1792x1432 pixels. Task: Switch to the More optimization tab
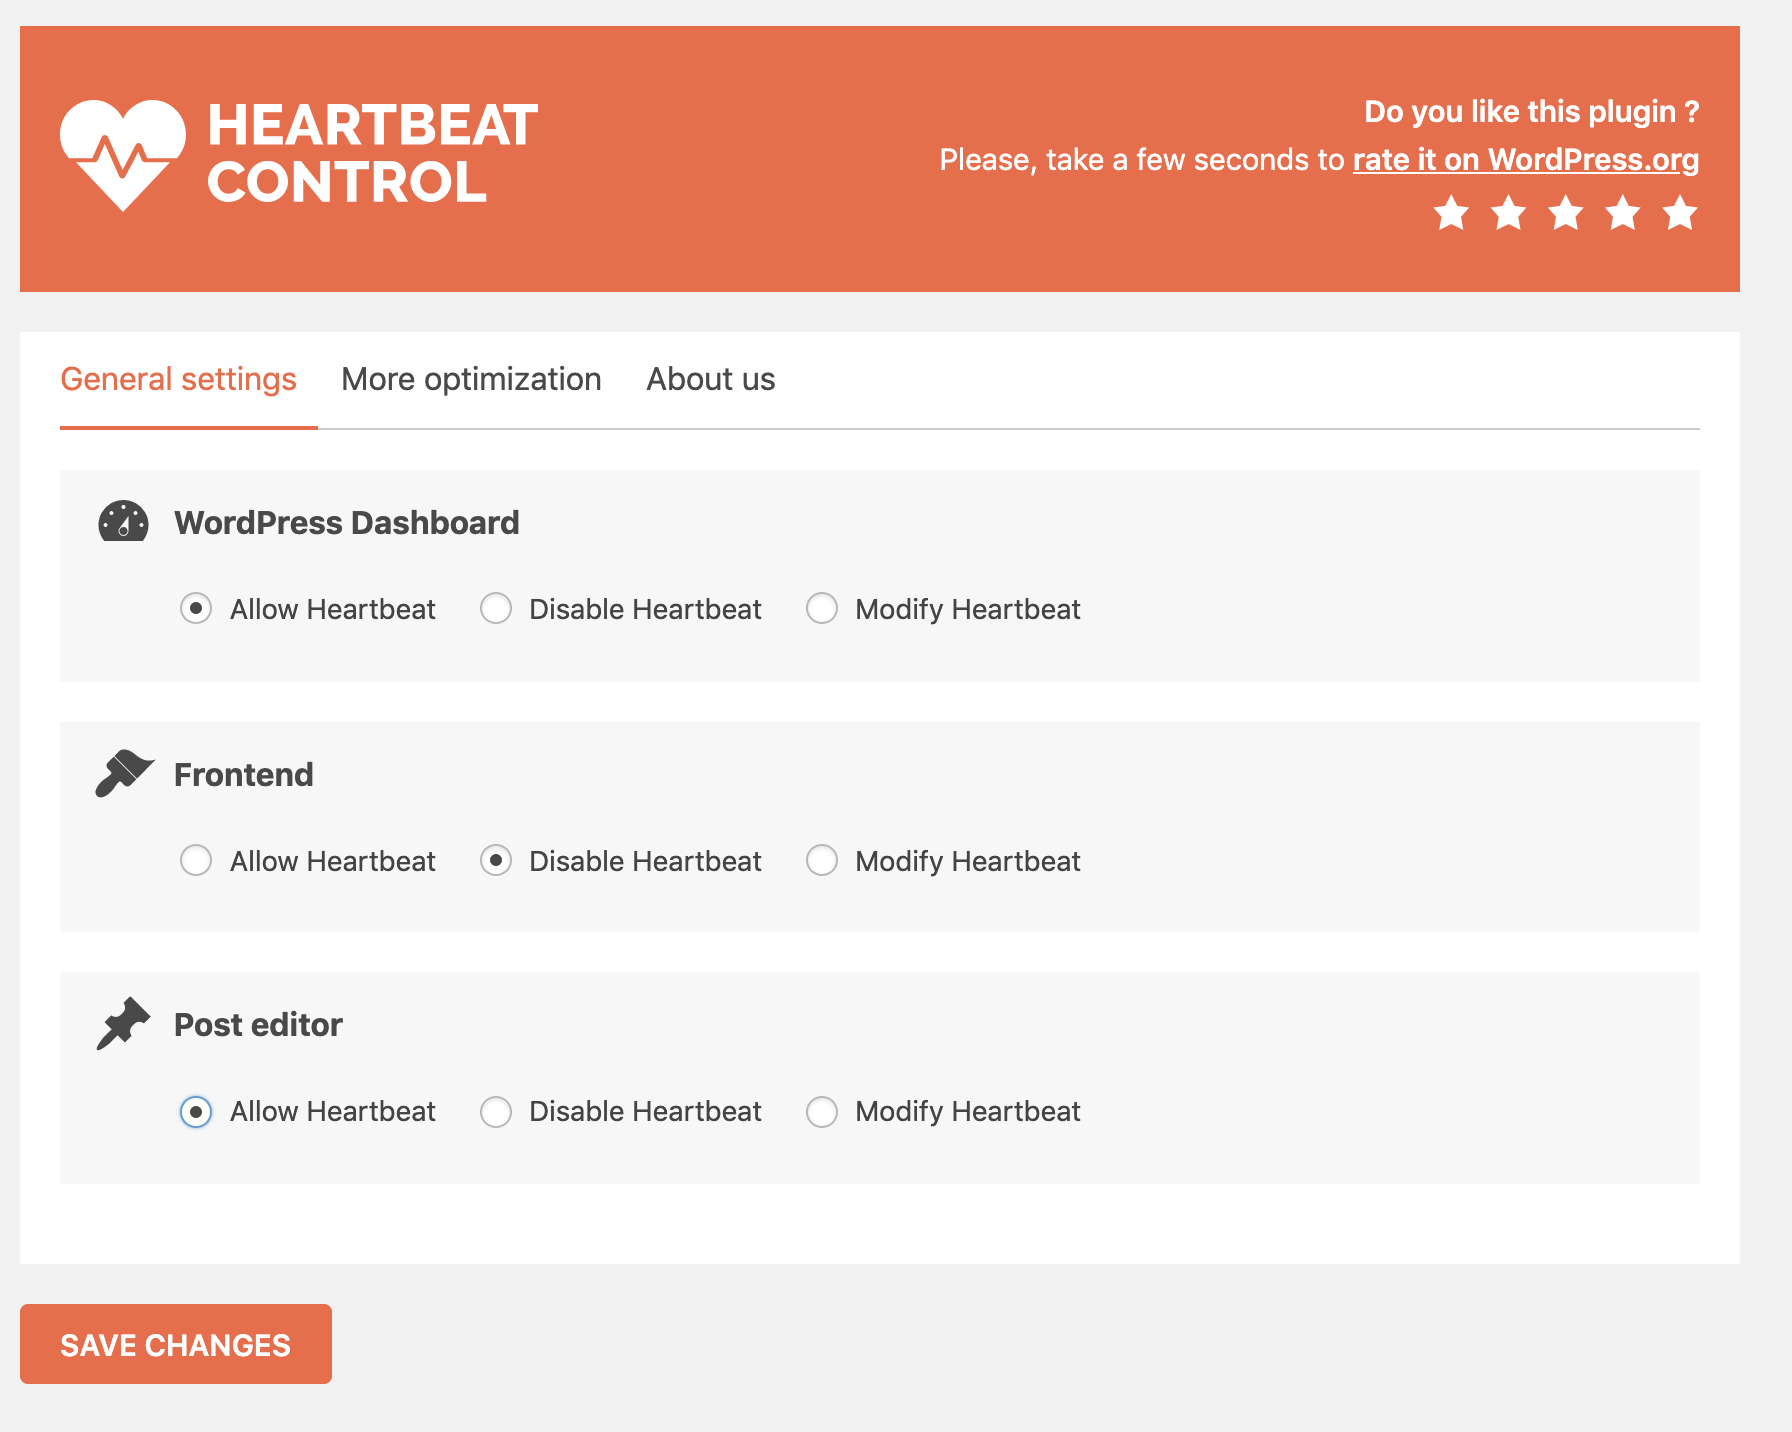click(471, 379)
